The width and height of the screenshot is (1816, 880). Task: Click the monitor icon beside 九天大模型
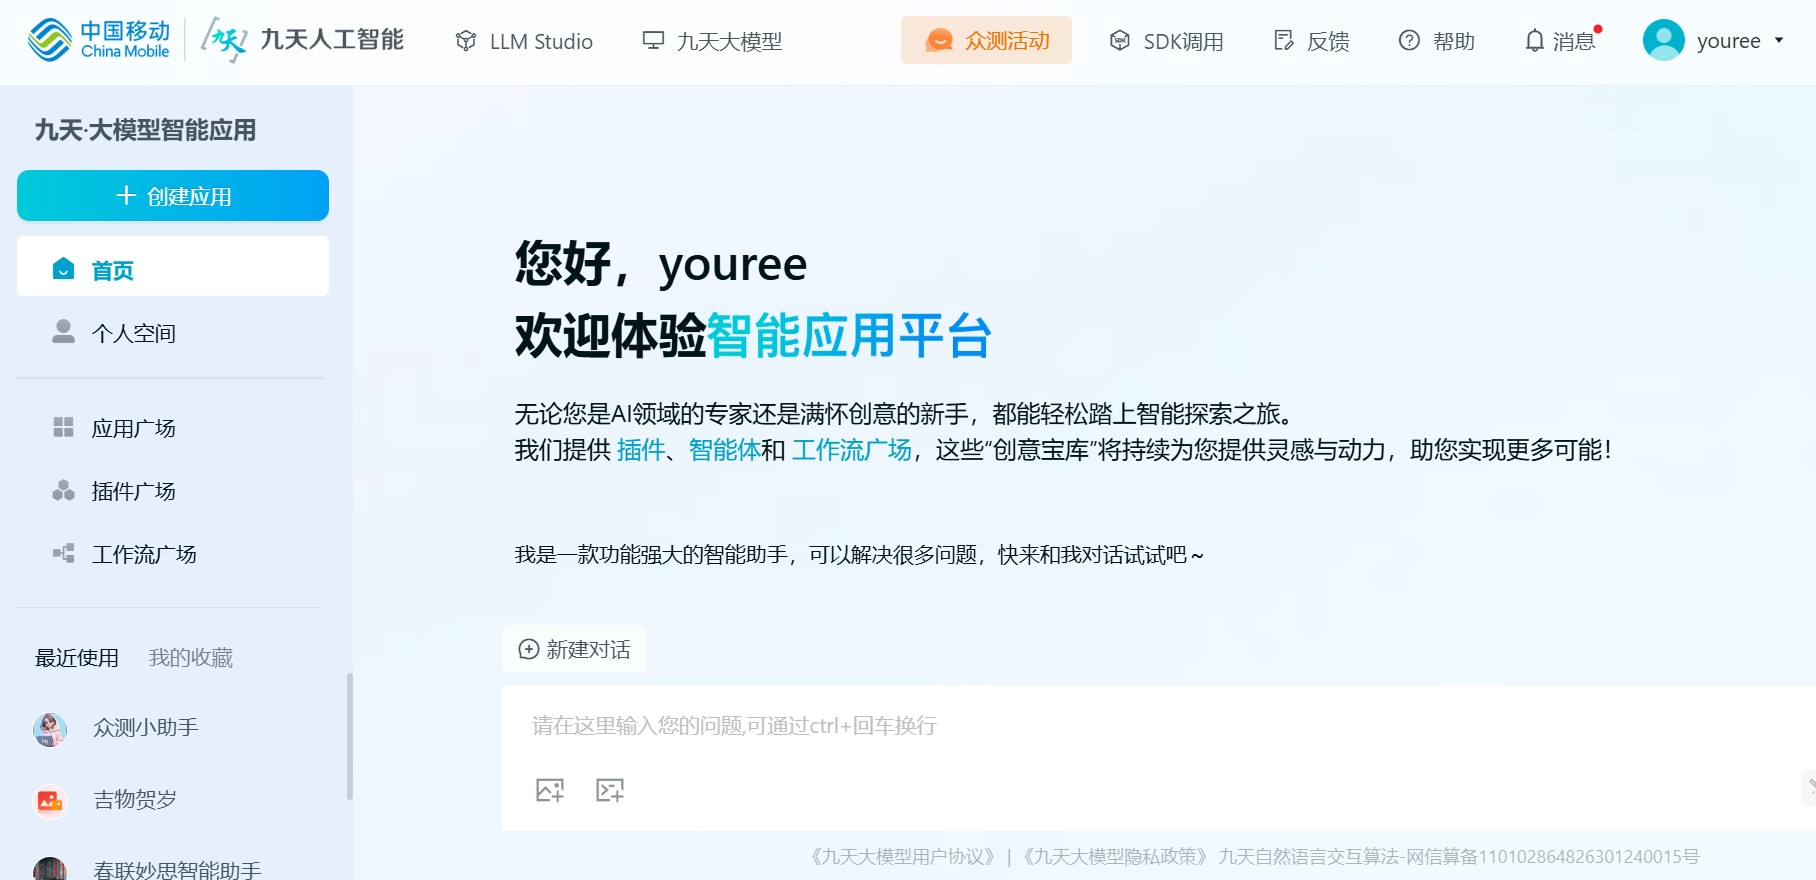coord(653,40)
